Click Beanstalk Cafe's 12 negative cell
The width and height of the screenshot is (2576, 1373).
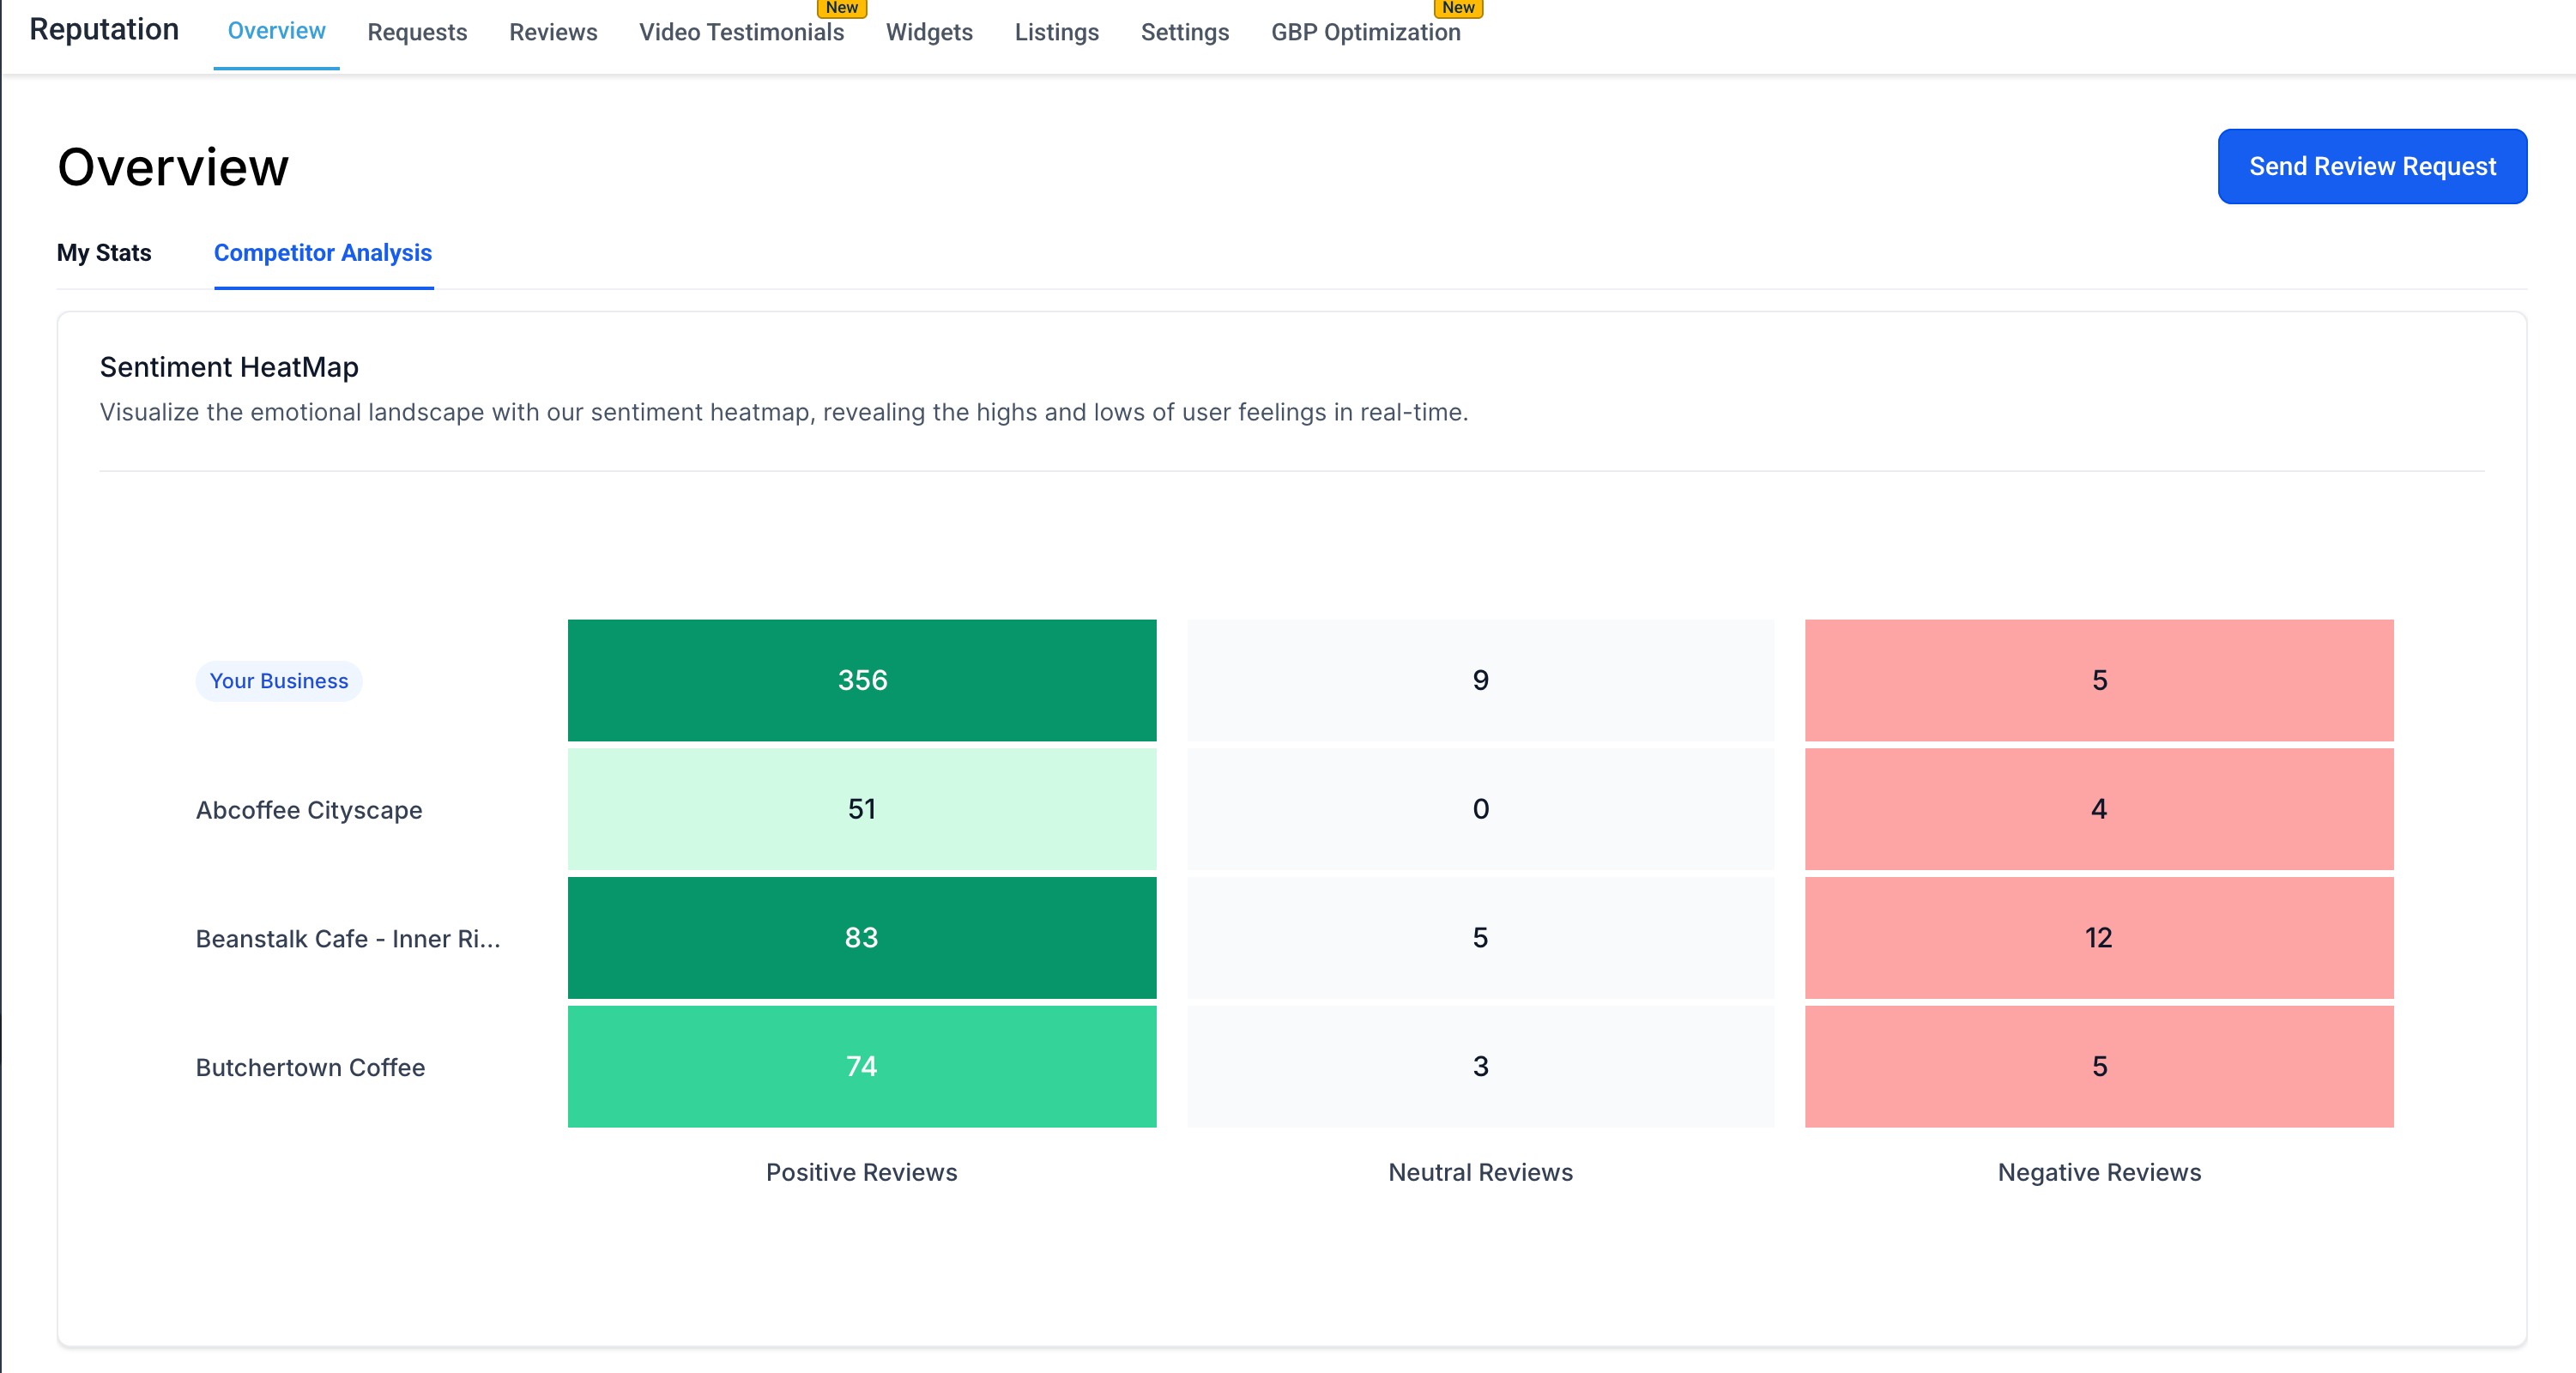[x=2098, y=938]
